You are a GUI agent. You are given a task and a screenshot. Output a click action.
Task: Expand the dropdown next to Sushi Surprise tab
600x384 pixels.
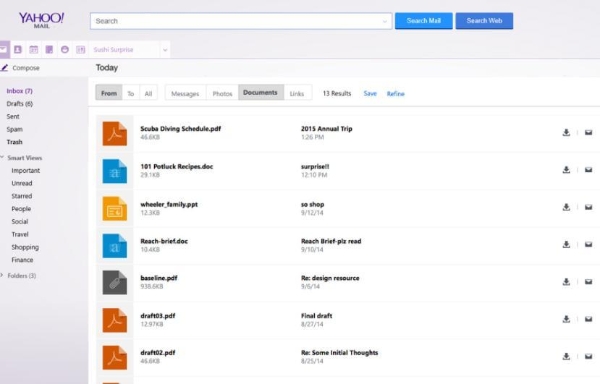165,50
